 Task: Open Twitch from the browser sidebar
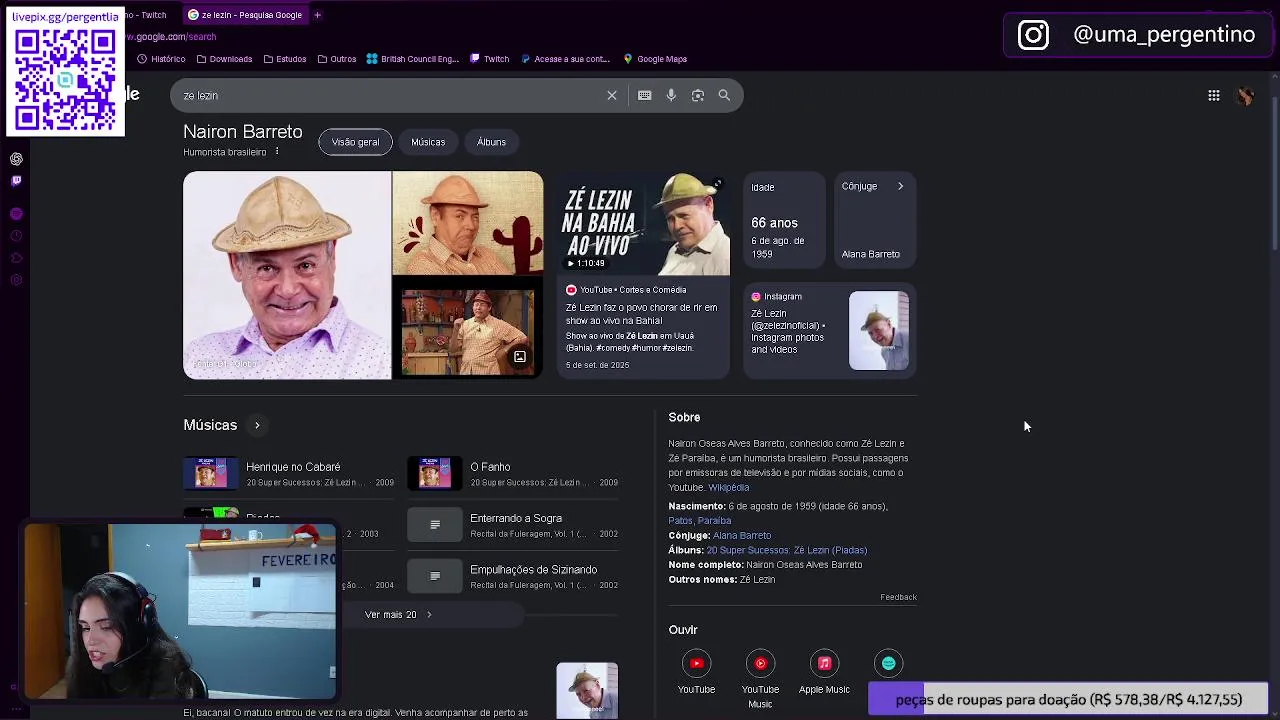pyautogui.click(x=16, y=181)
